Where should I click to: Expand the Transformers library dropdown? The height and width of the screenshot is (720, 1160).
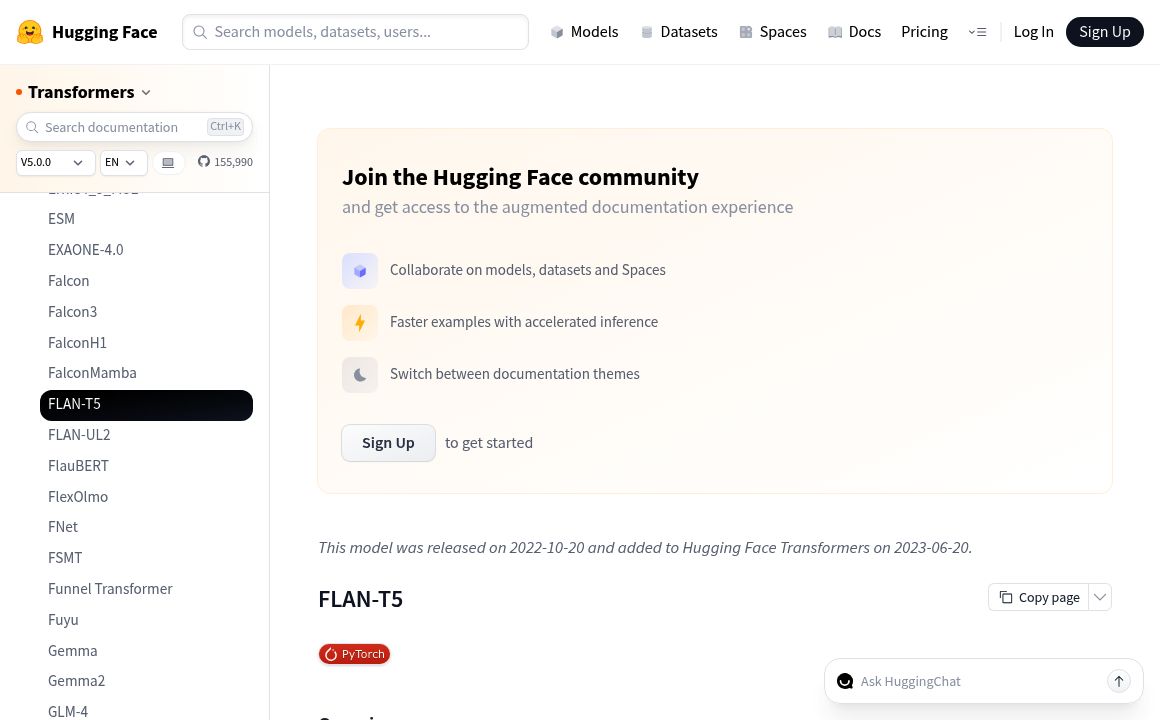[146, 93]
